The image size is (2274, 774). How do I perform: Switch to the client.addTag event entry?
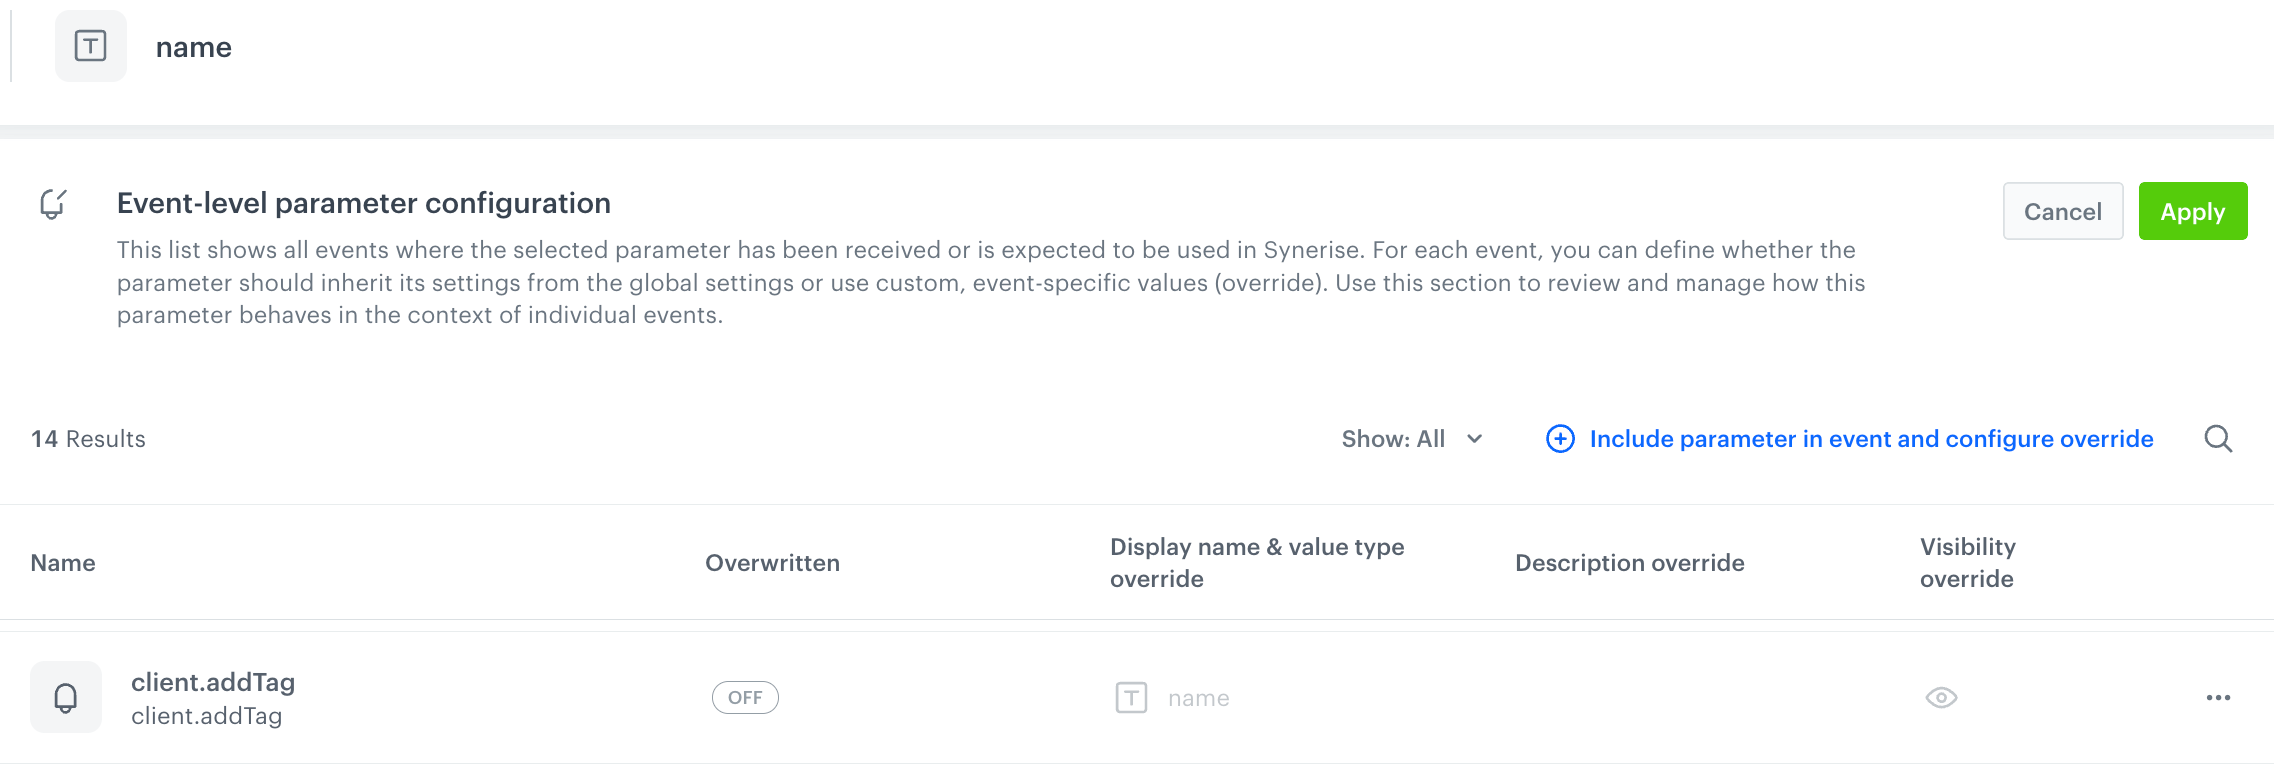pyautogui.click(x=214, y=682)
